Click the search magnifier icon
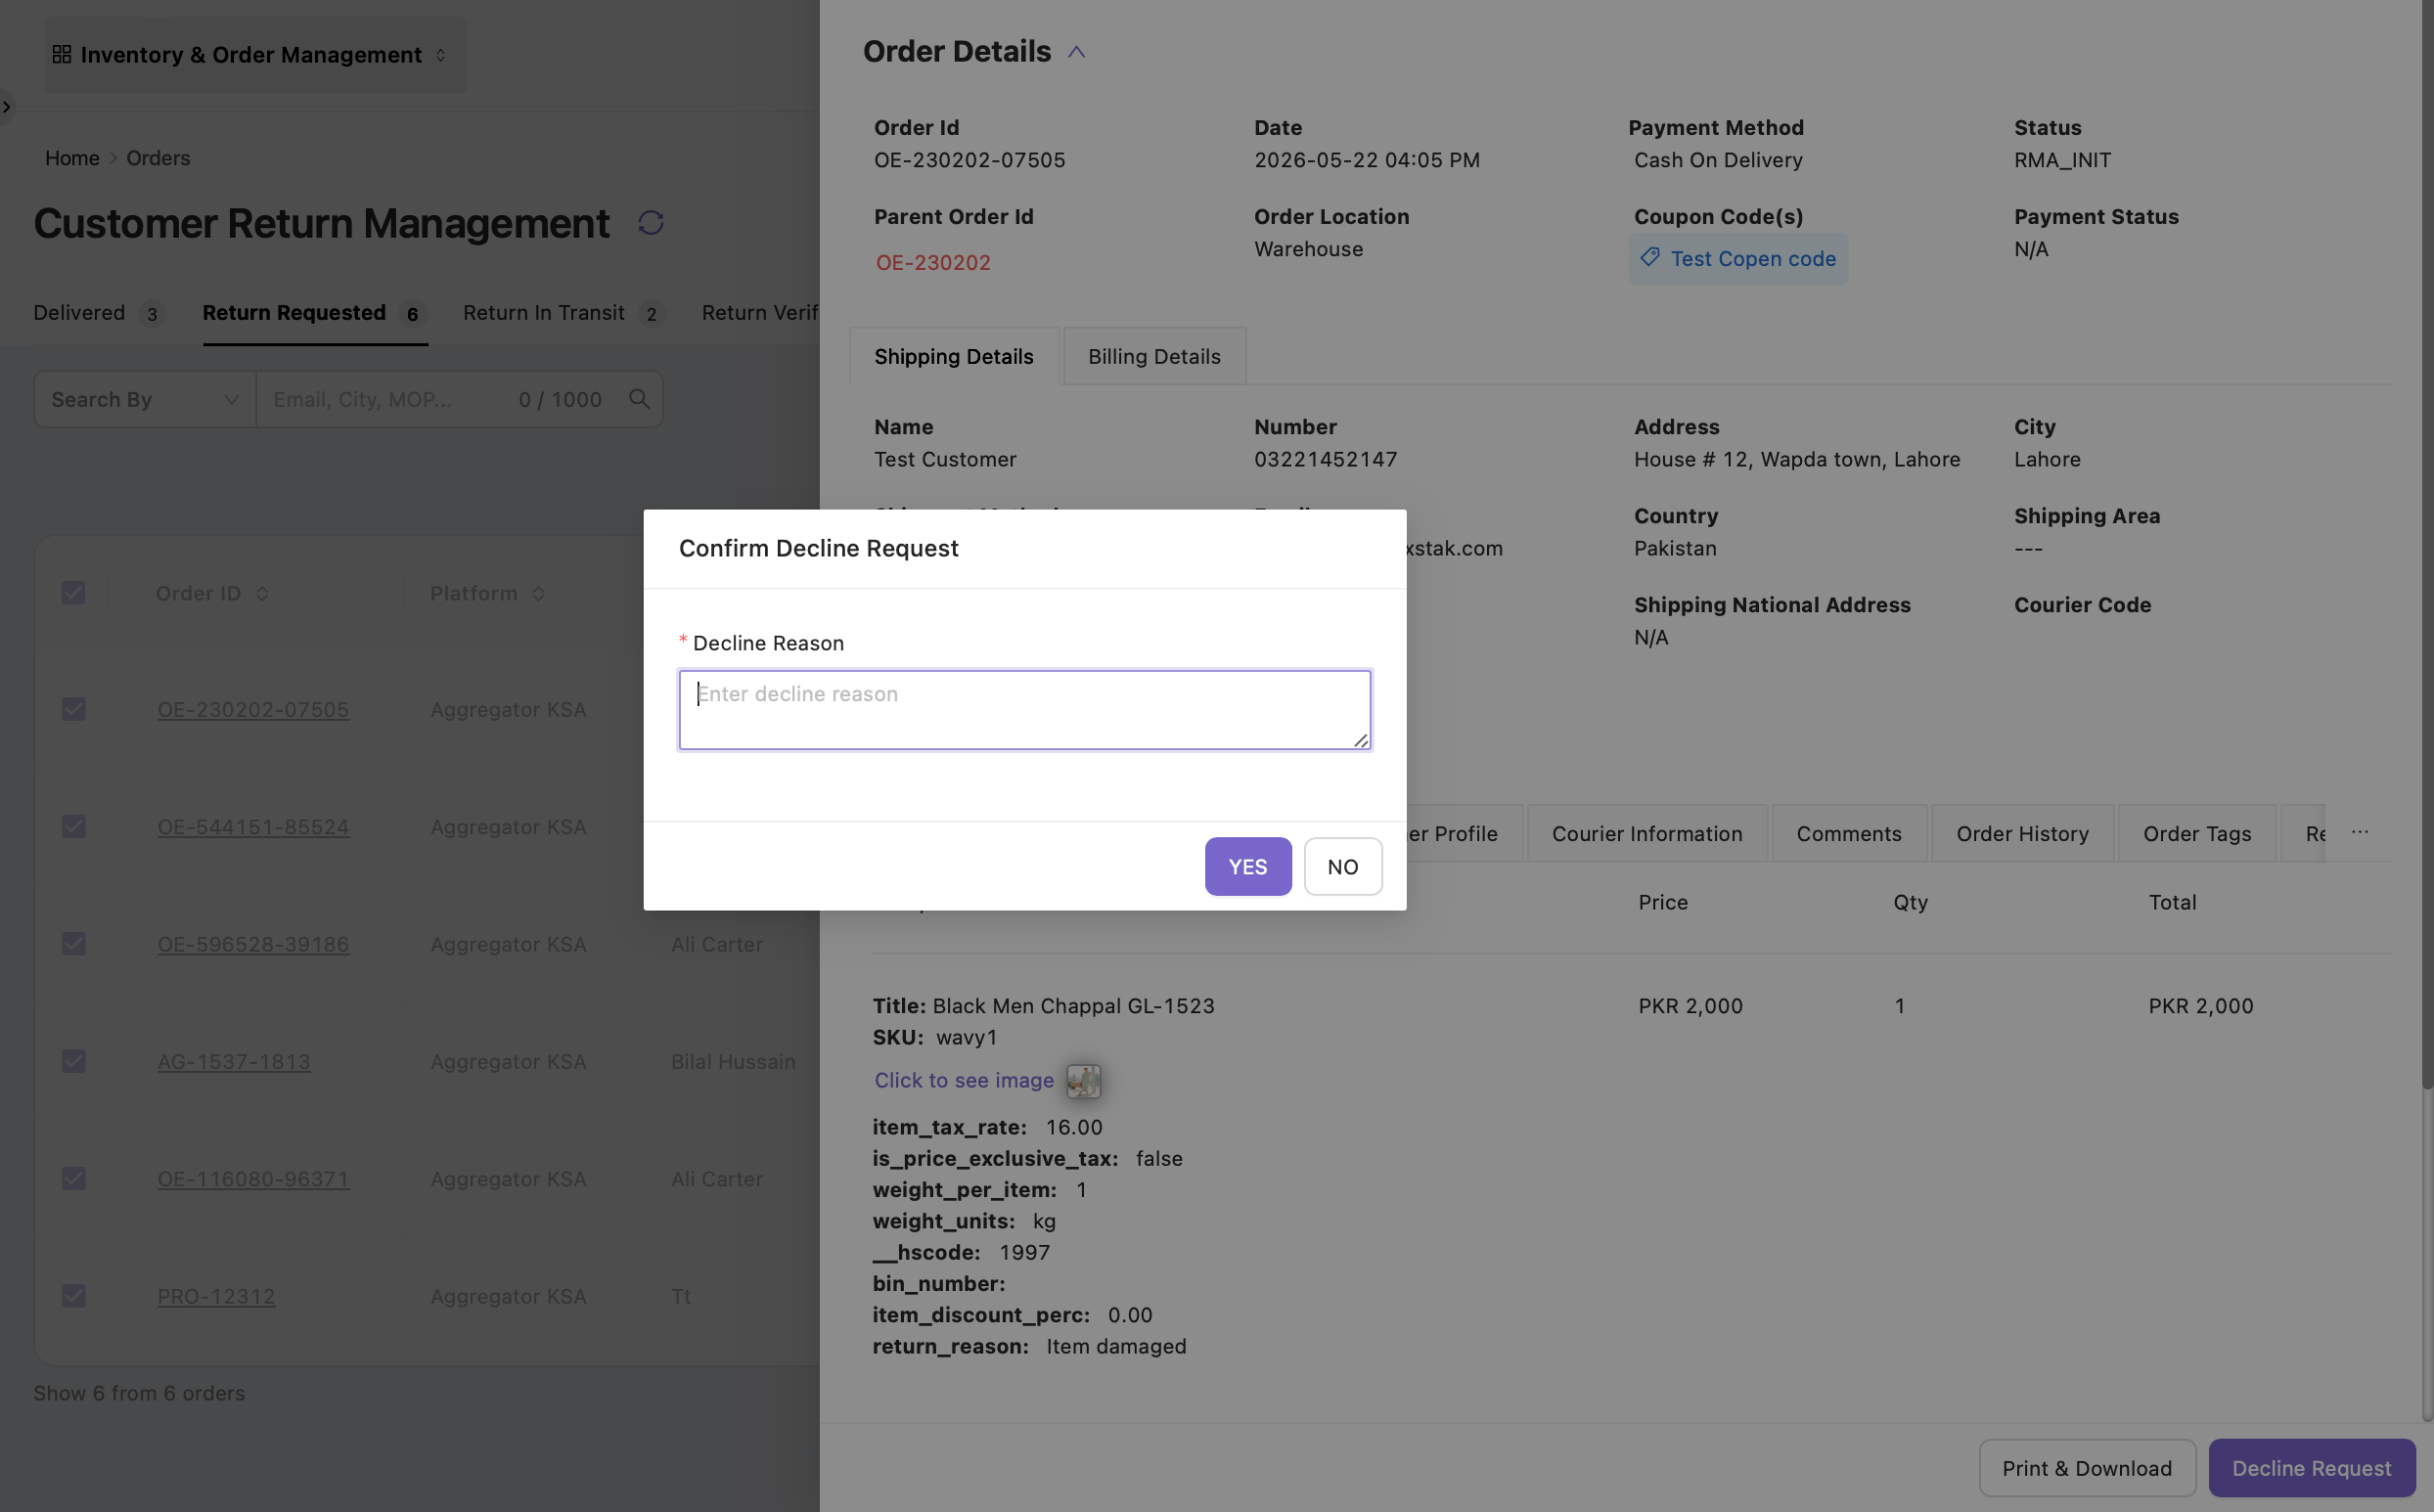This screenshot has width=2434, height=1512. pos(639,399)
